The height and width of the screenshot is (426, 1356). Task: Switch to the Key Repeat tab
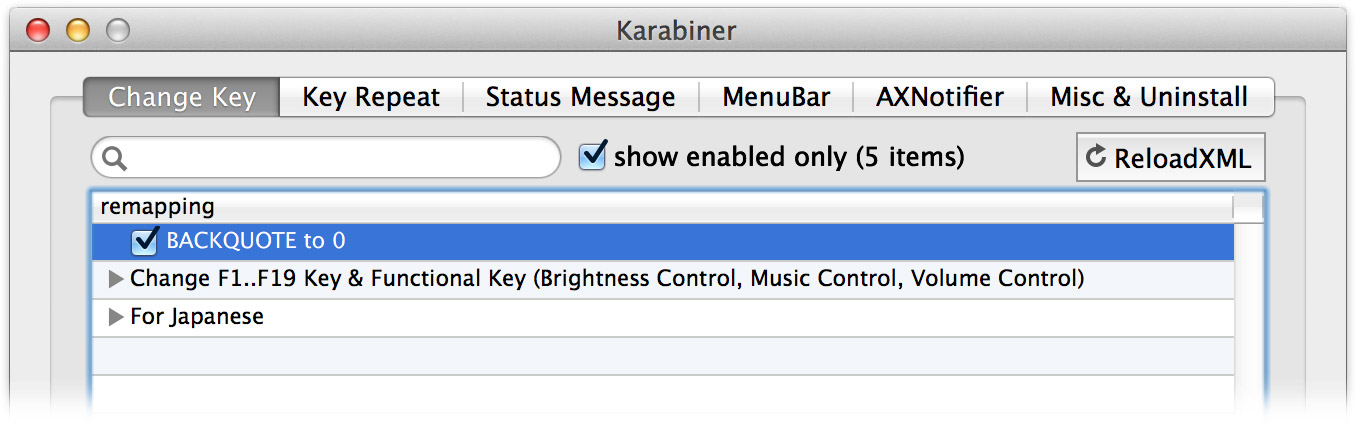[371, 97]
